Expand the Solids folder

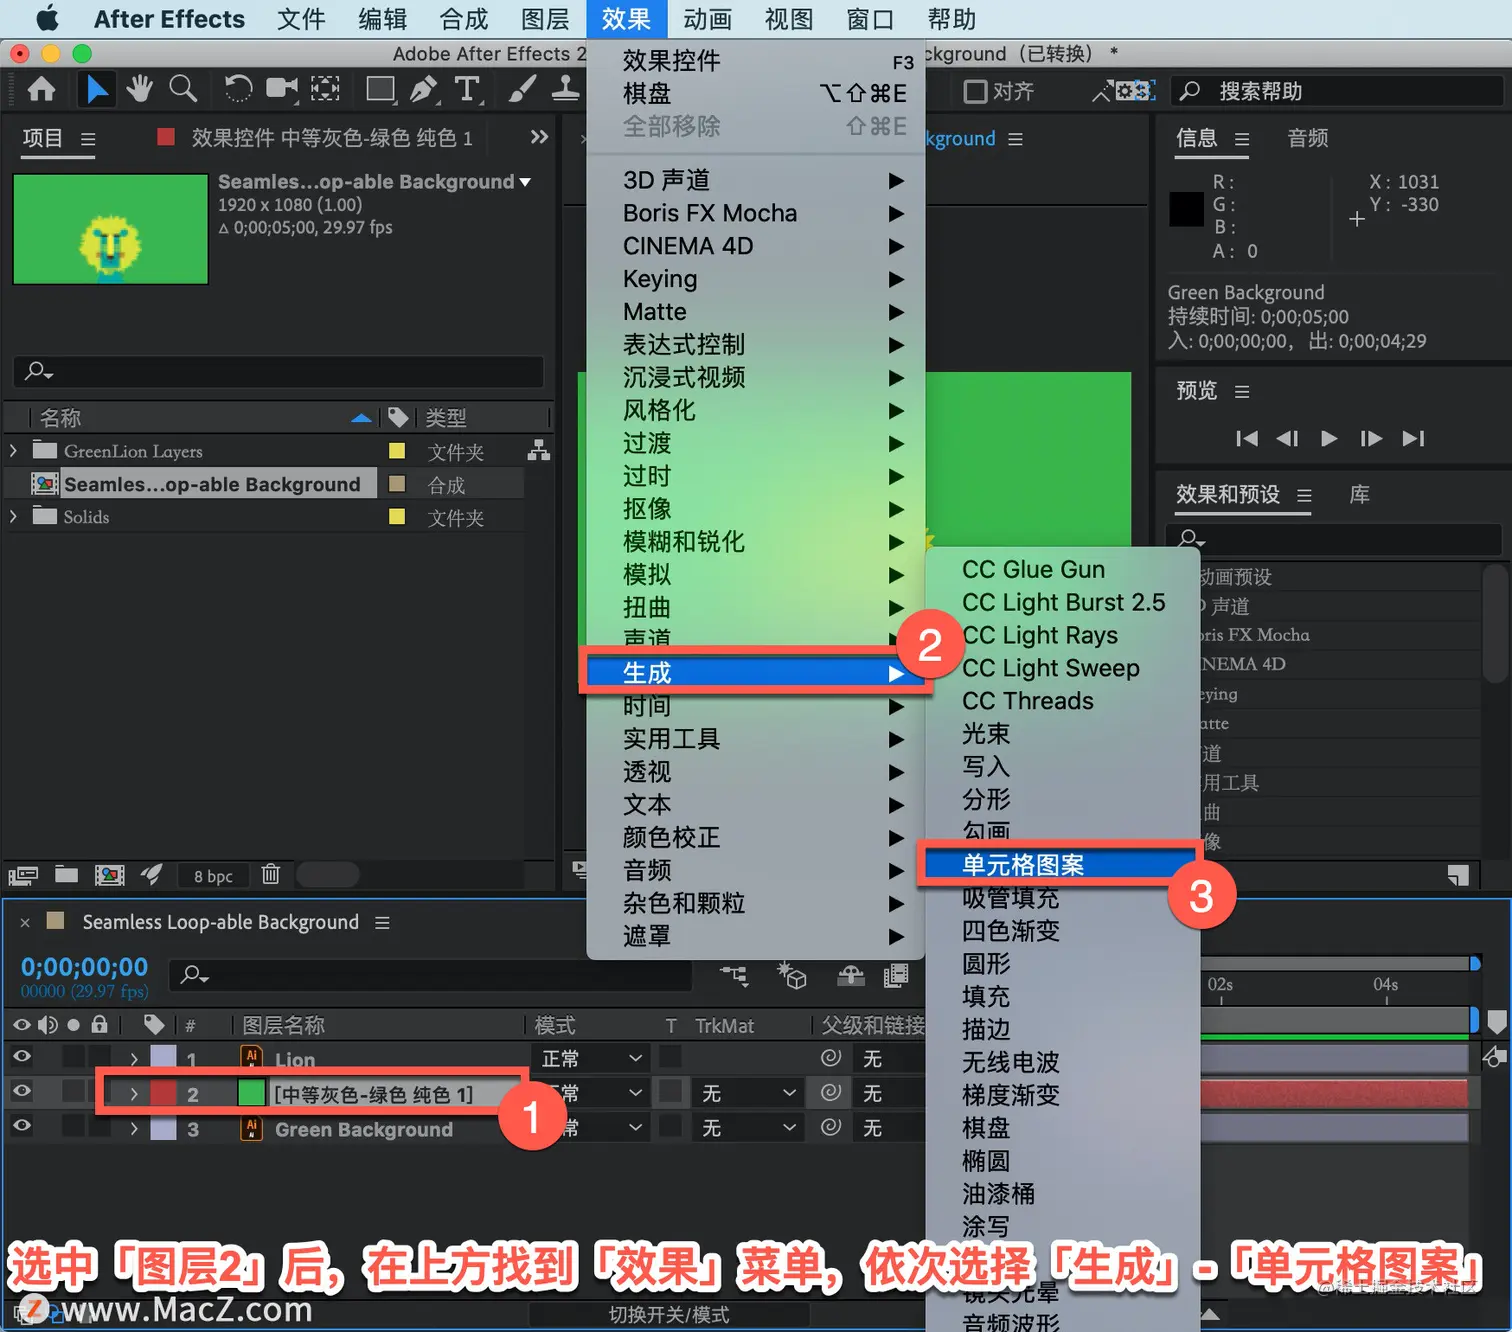tap(13, 517)
